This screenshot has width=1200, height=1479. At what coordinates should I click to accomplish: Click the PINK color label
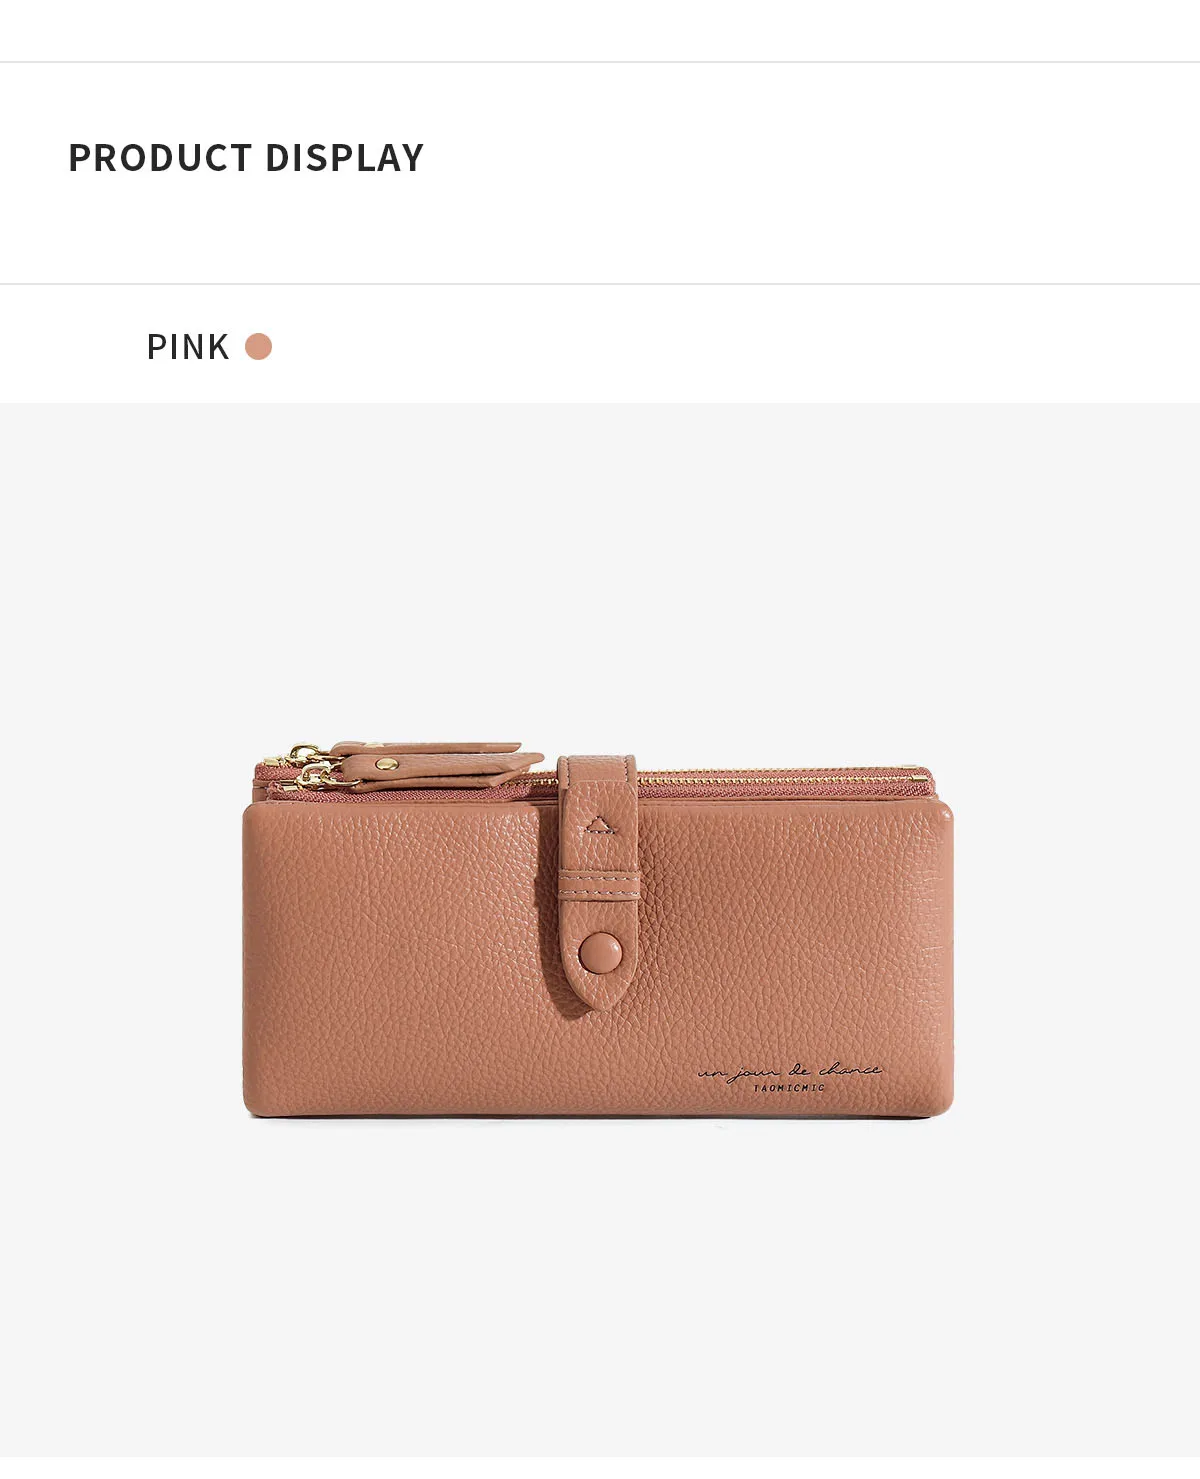click(x=188, y=347)
